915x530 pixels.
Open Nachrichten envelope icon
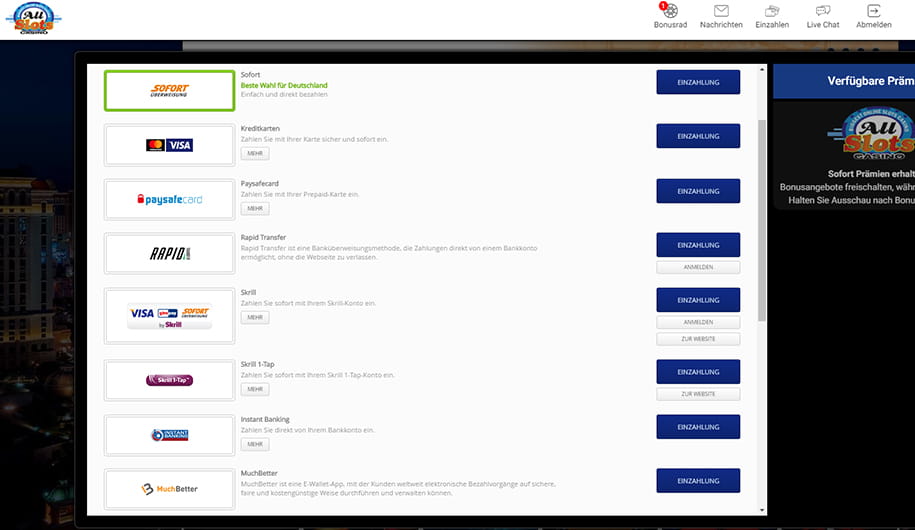(x=721, y=11)
